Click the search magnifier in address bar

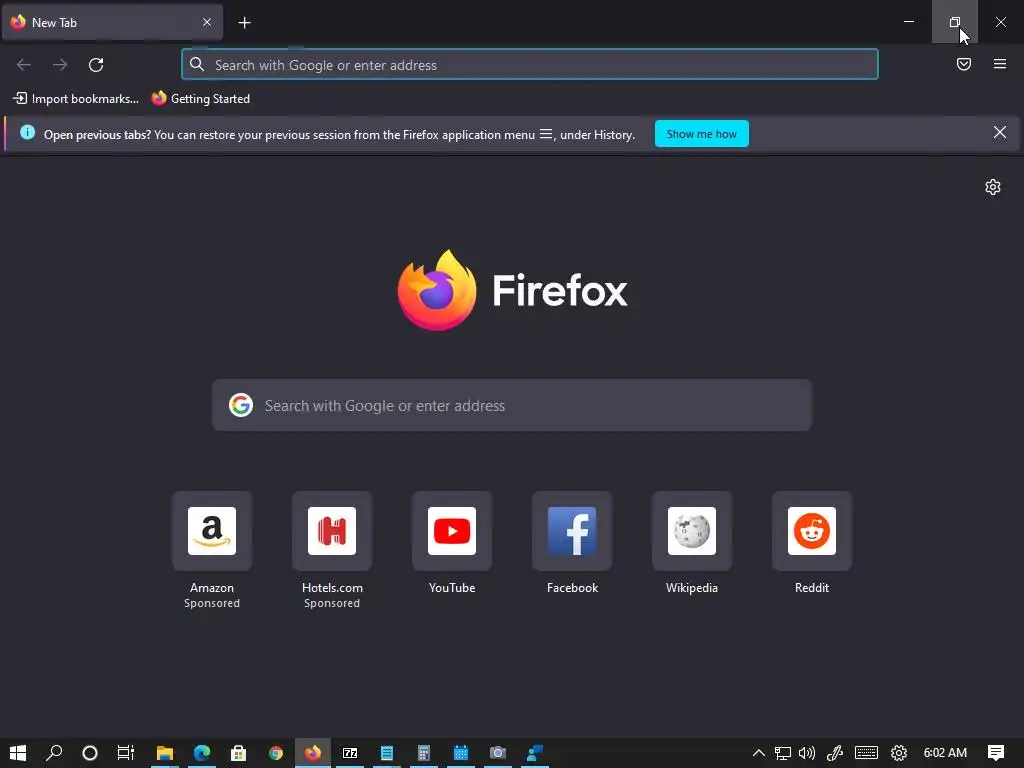[197, 64]
